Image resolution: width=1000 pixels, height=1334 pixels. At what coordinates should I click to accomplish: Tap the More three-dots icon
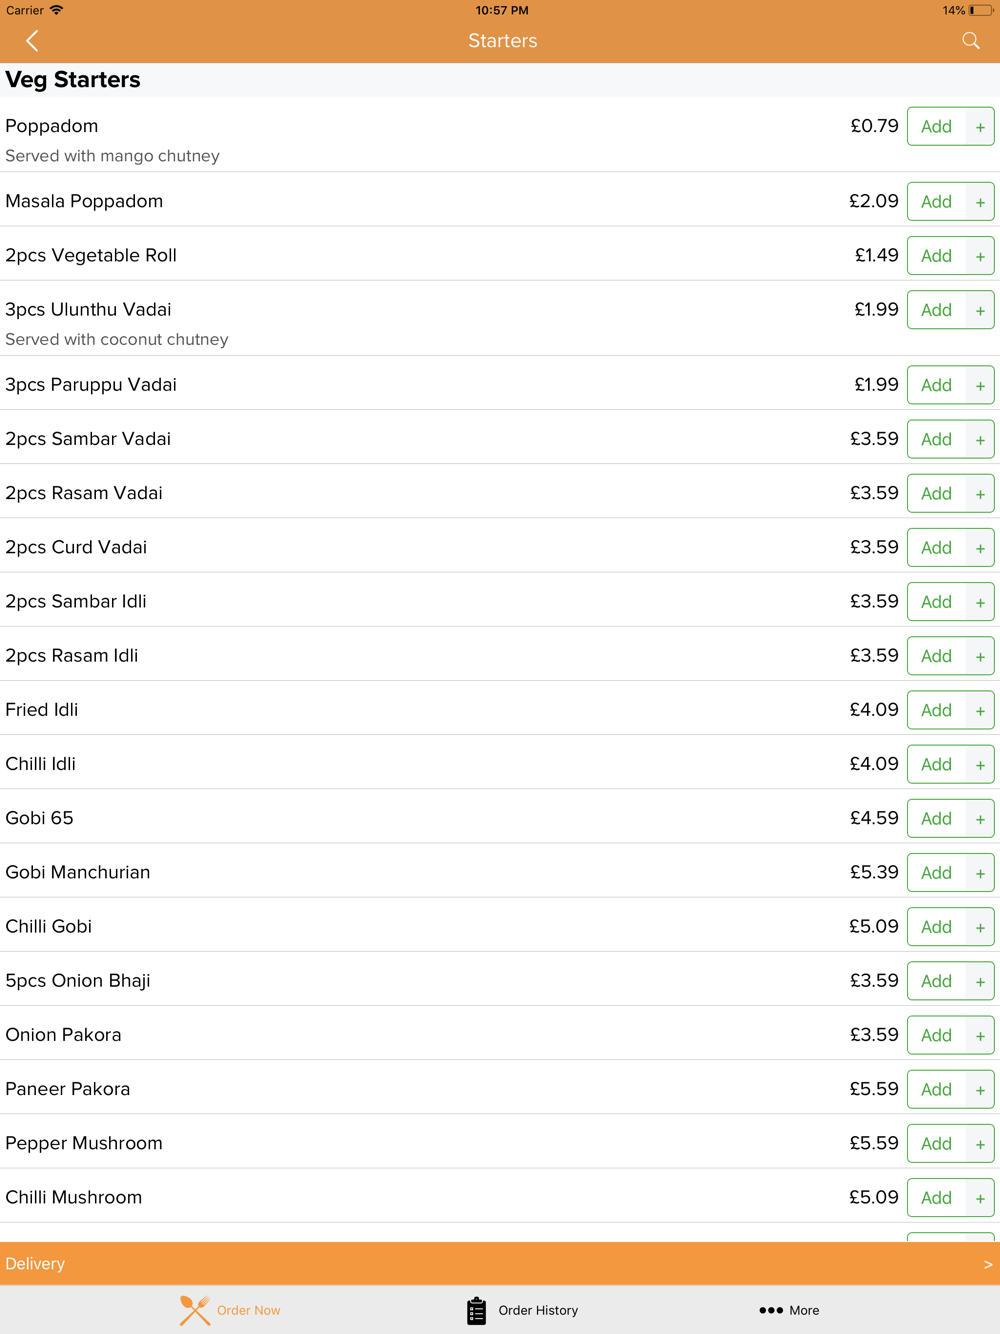point(771,1310)
